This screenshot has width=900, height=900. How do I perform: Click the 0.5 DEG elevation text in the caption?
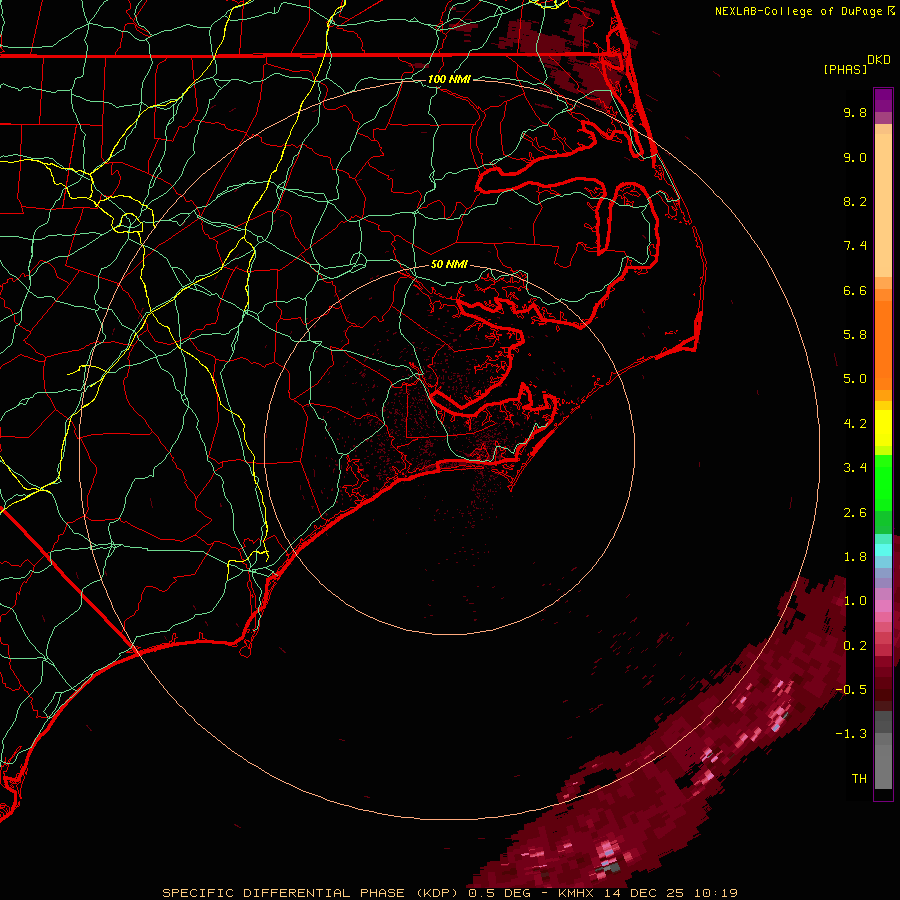[499, 893]
